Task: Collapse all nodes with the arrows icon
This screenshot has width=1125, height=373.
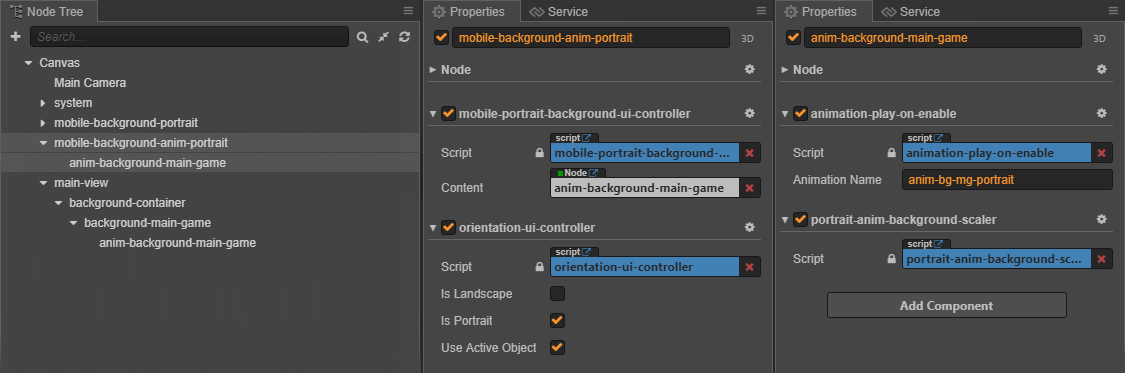Action: (x=384, y=37)
